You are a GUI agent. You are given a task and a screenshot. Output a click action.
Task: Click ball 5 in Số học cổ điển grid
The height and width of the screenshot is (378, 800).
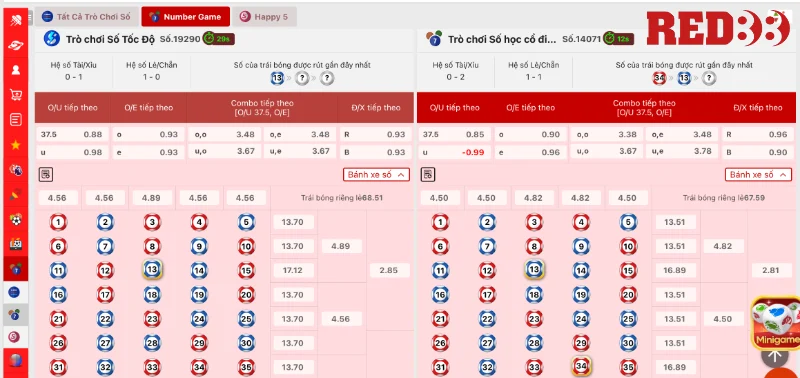tap(628, 222)
